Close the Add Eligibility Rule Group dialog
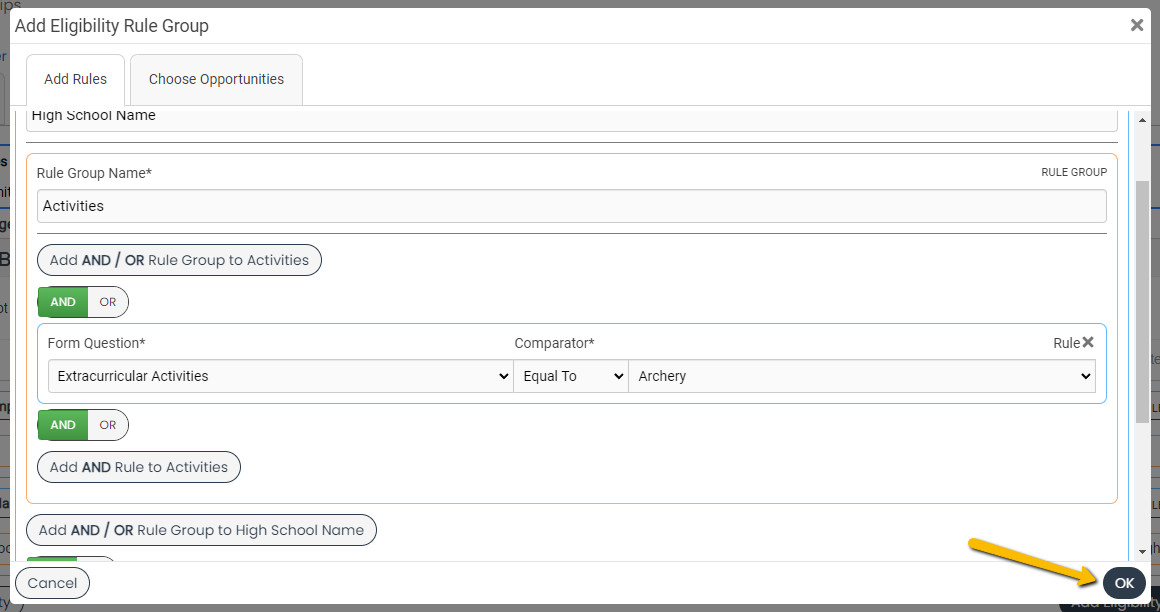 (1136, 26)
